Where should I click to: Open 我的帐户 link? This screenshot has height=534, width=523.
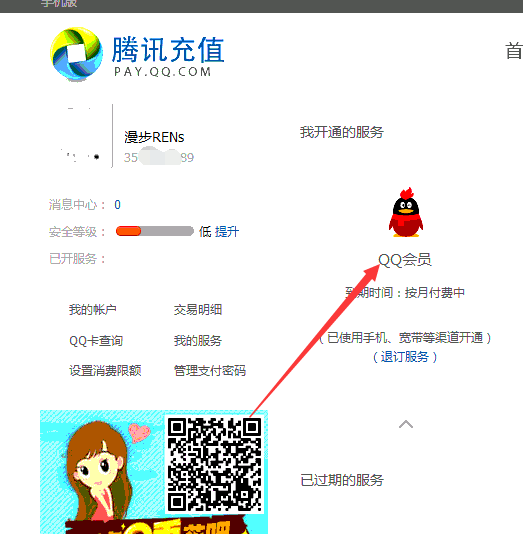click(93, 310)
